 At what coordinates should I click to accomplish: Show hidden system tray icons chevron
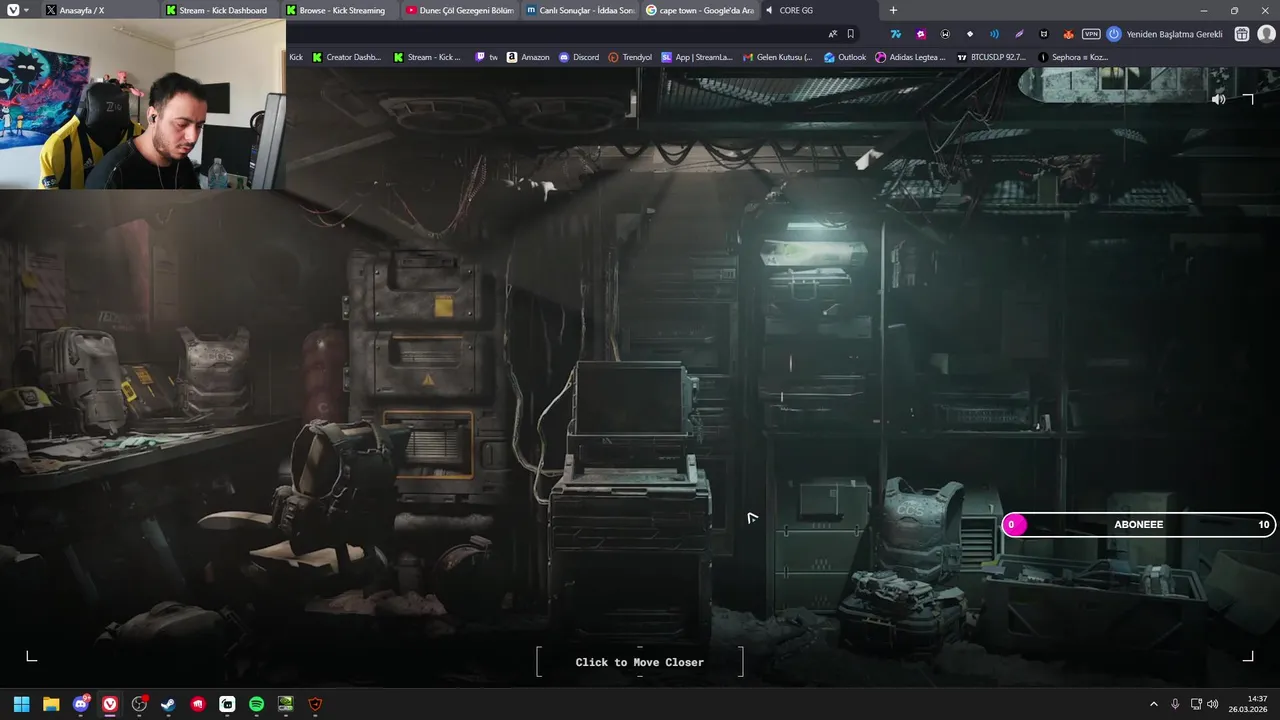pyautogui.click(x=1153, y=704)
